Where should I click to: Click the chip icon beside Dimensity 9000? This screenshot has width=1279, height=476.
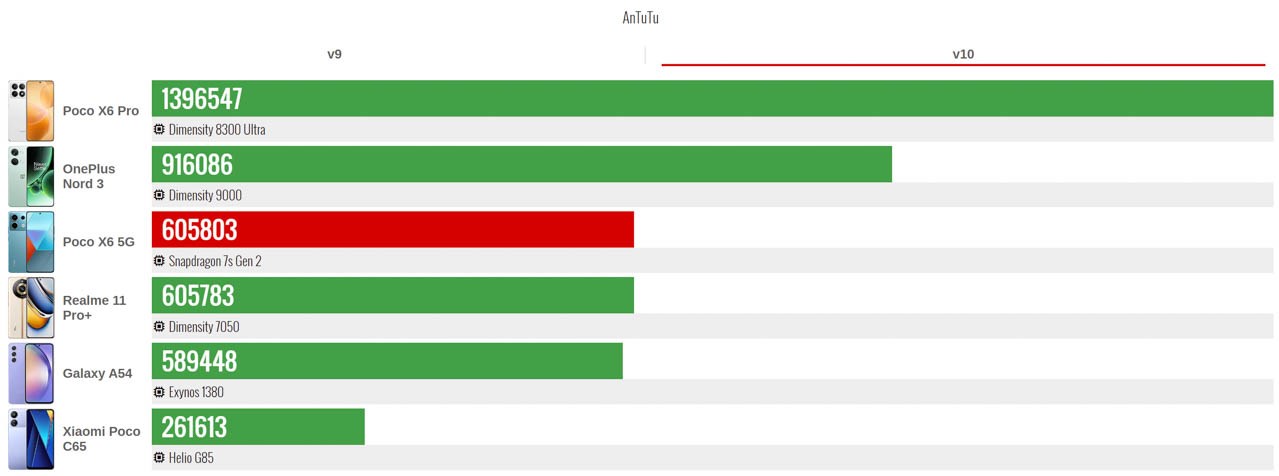(159, 195)
